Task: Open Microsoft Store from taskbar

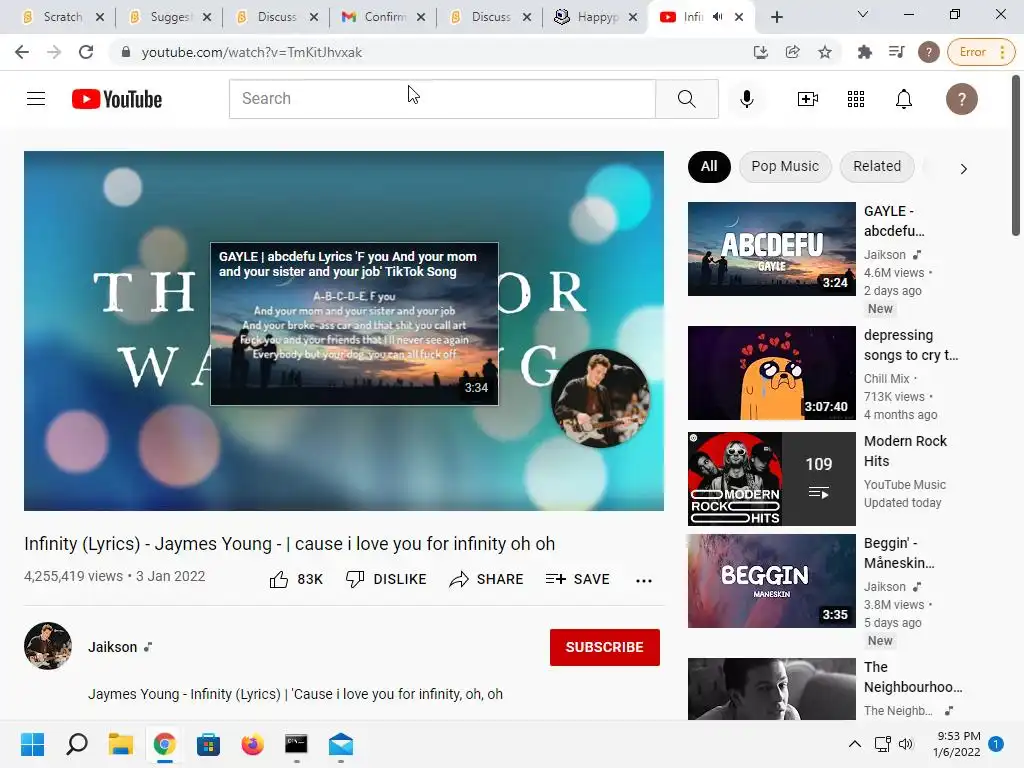Action: click(208, 744)
